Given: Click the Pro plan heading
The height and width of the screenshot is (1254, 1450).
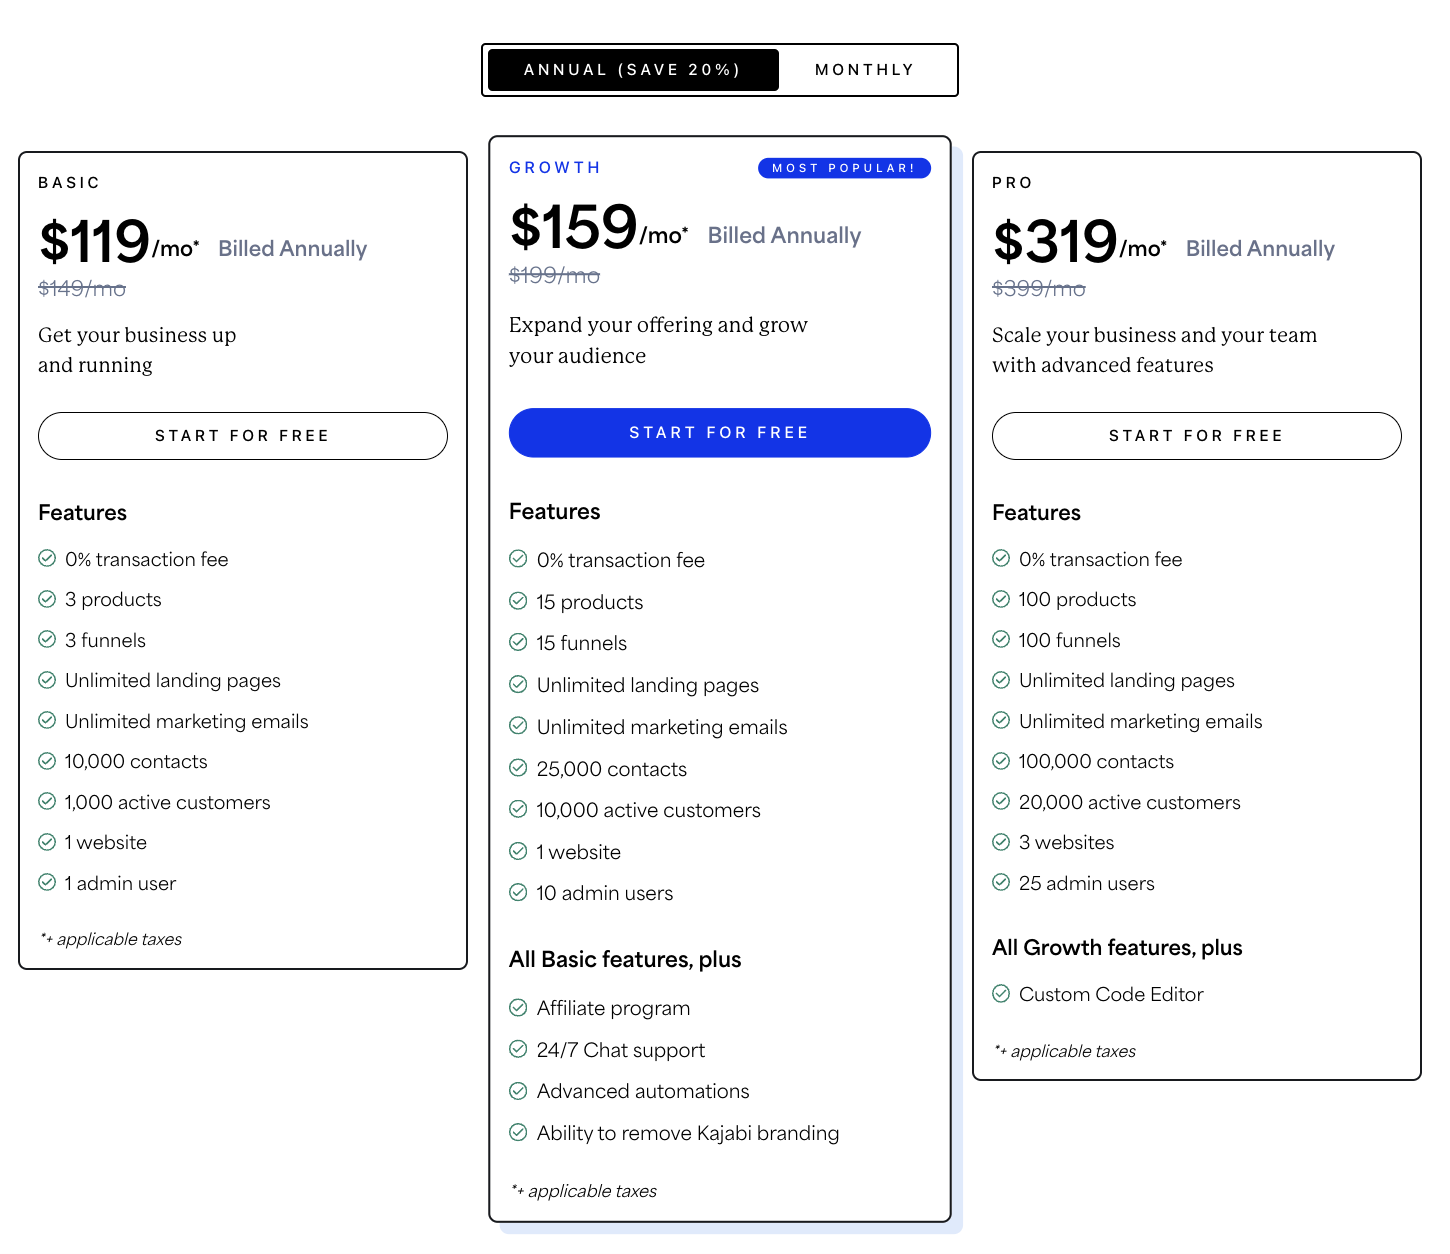Looking at the screenshot, I should (x=1012, y=183).
